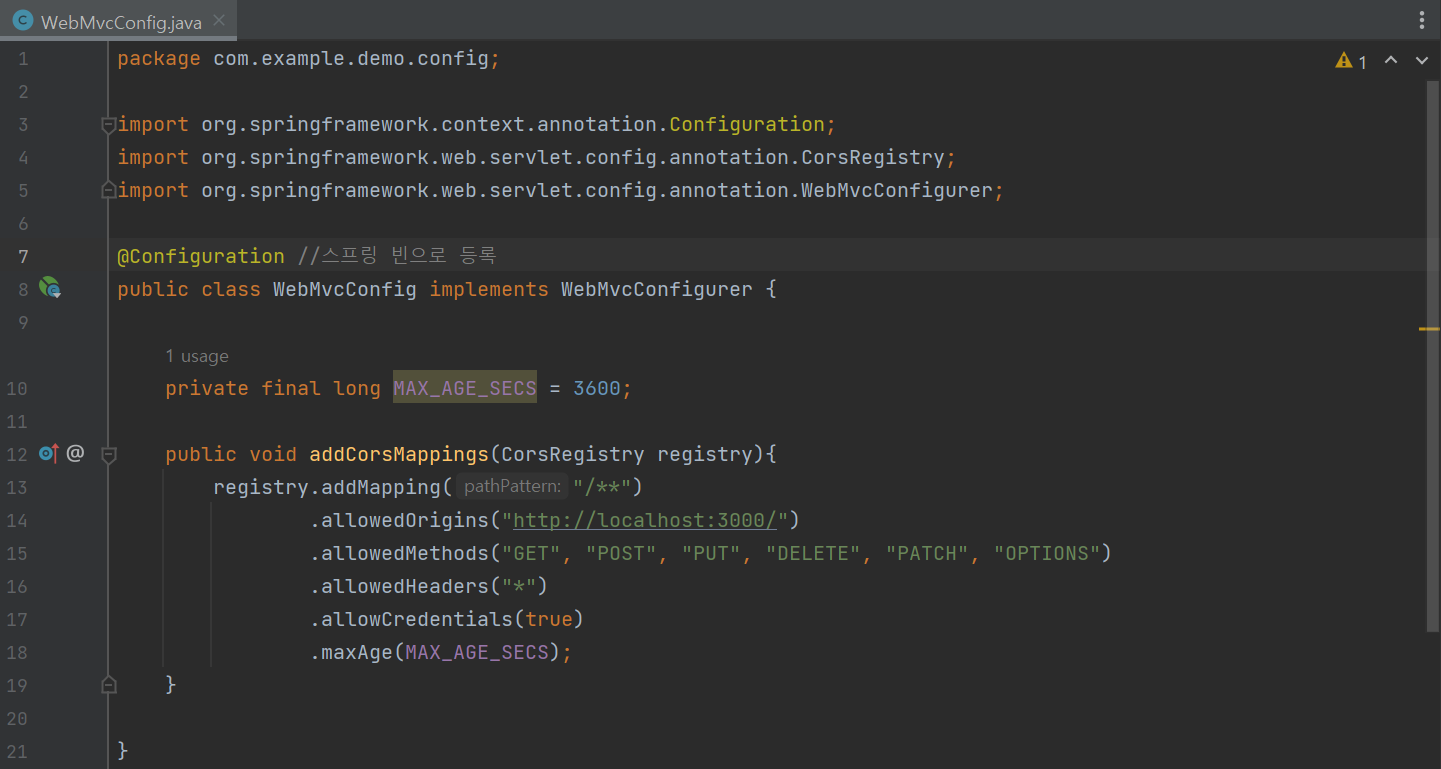Click the .allowedHeaders("*") call
Screen dimensions: 1441x769
(429, 586)
